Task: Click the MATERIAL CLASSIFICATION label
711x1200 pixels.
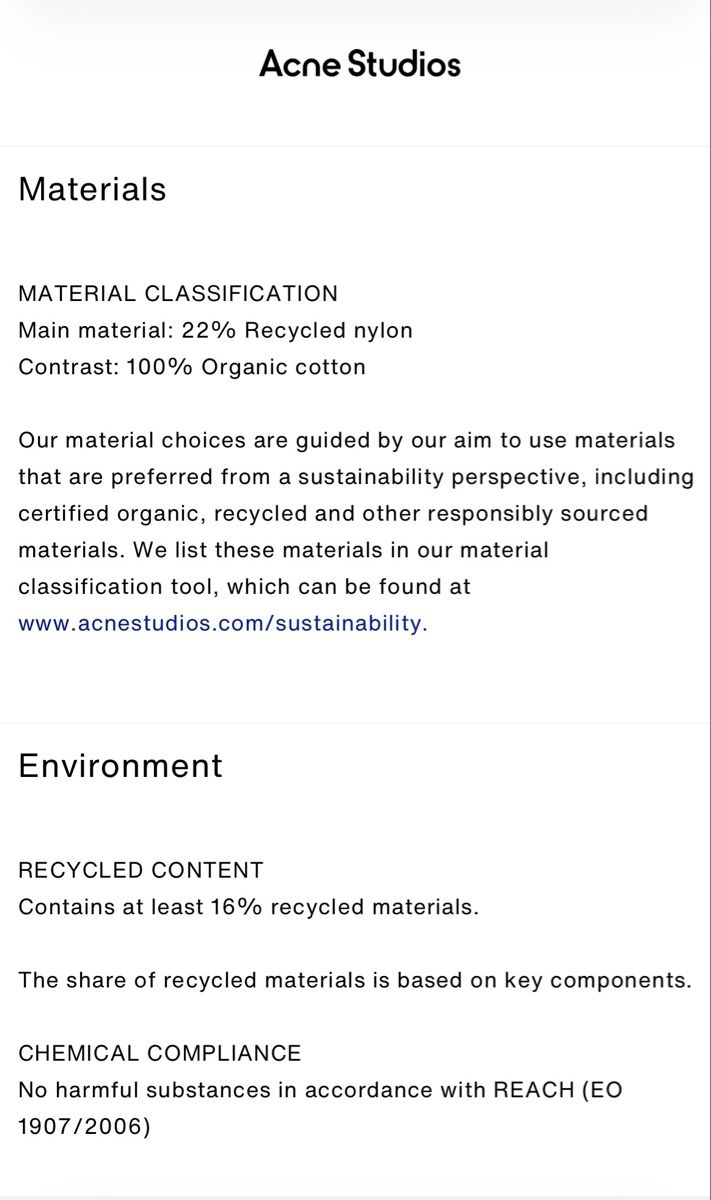Action: click(178, 294)
